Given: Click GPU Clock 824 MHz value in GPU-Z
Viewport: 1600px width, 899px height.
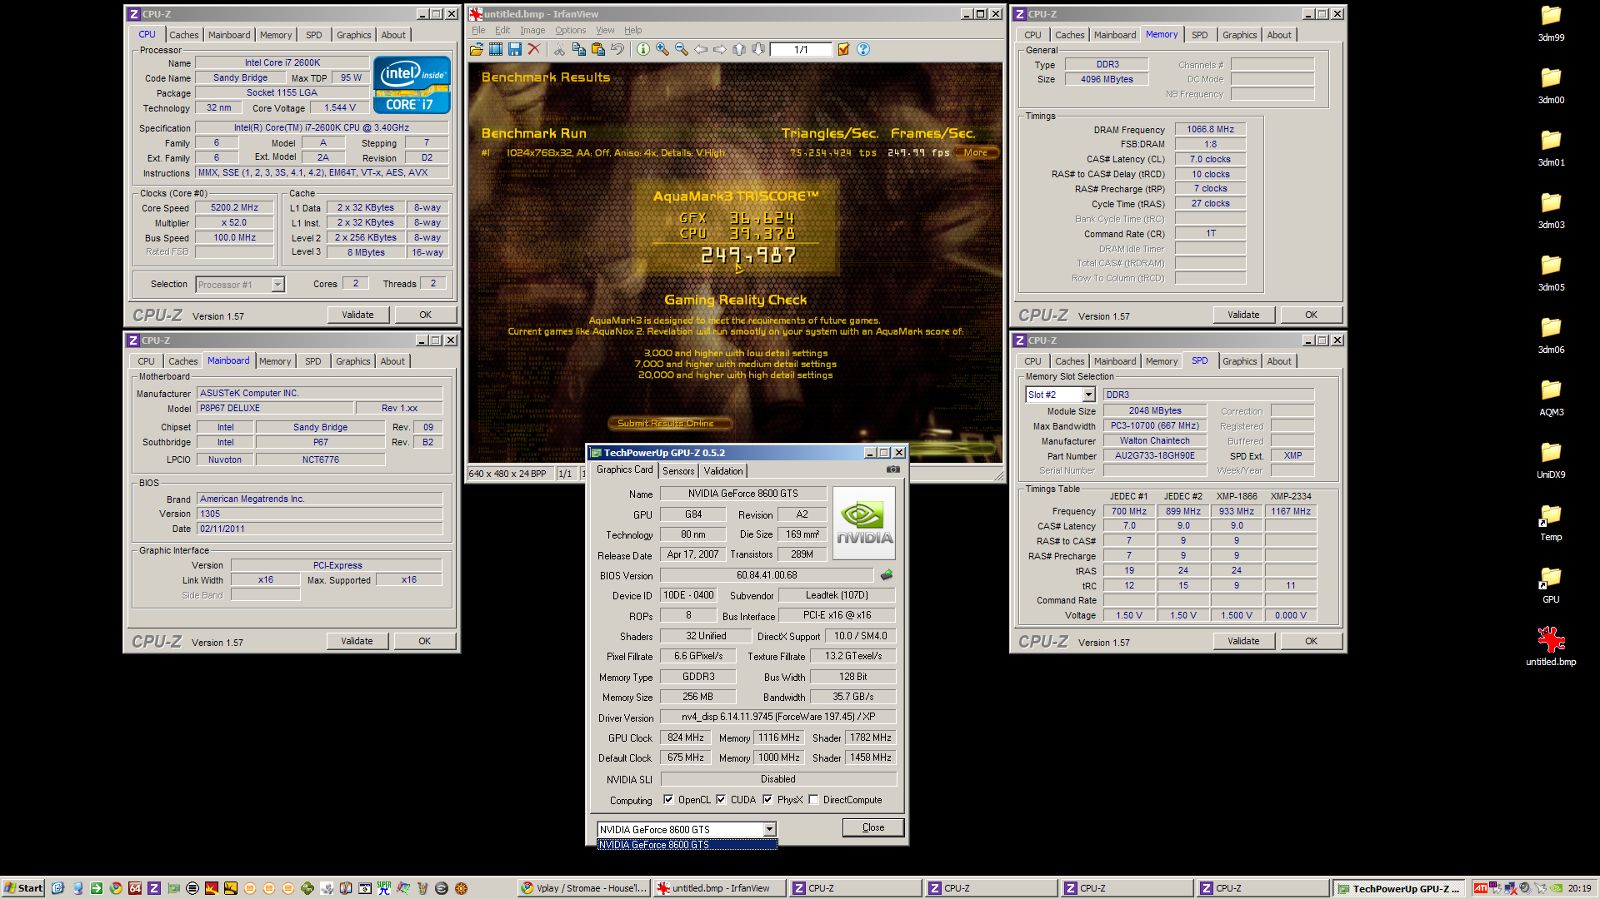Looking at the screenshot, I should click(686, 738).
